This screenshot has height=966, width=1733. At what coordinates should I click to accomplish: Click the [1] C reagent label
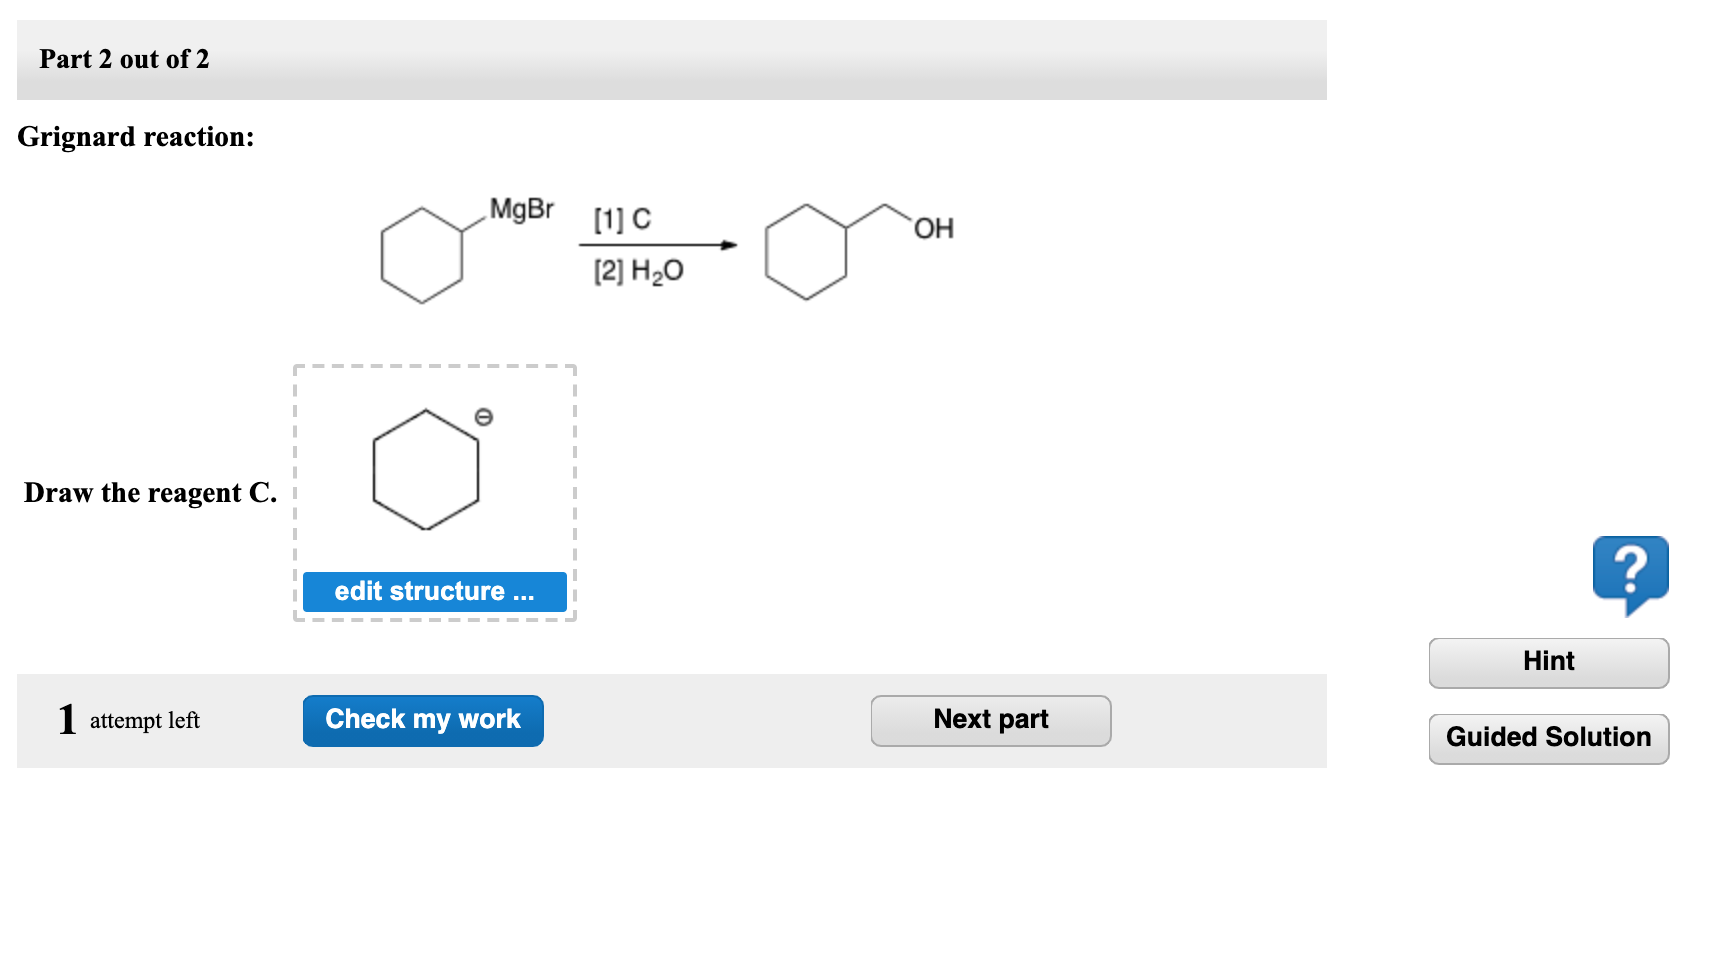click(x=622, y=218)
